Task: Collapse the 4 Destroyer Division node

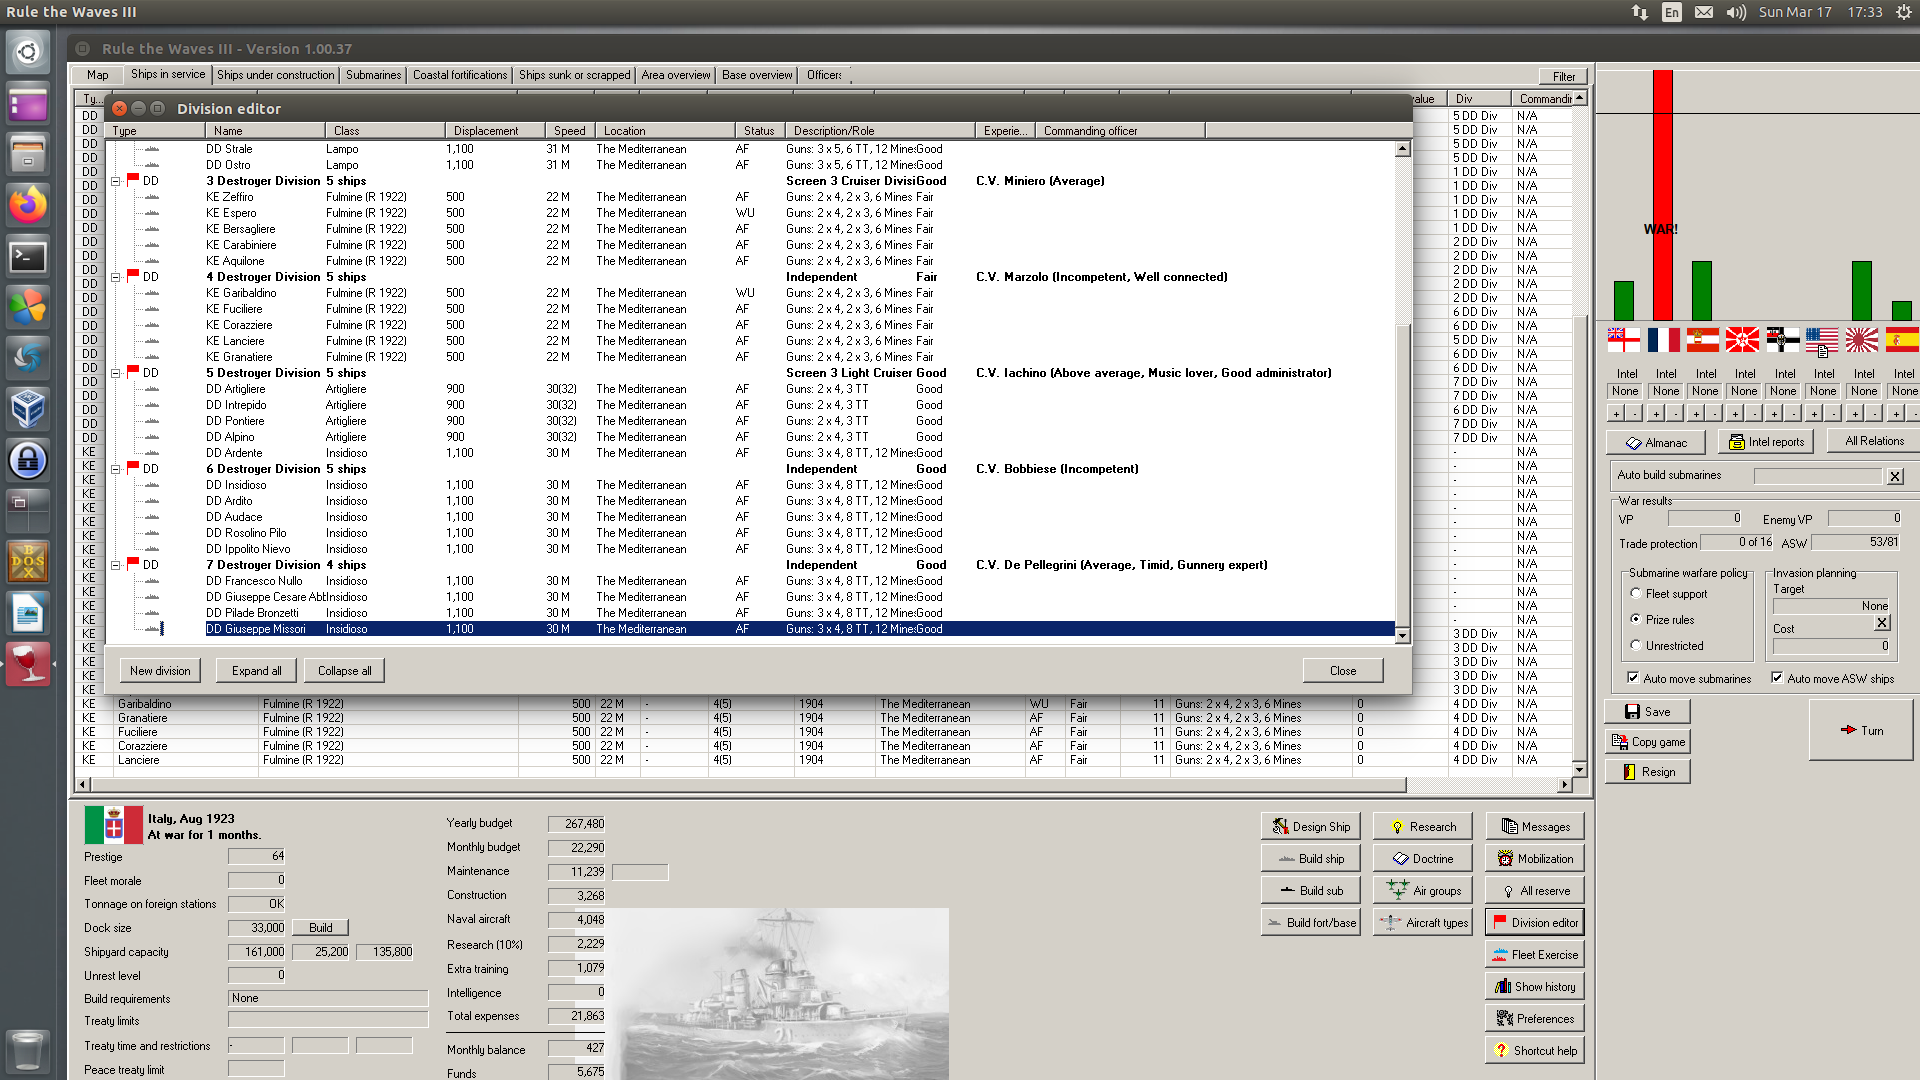Action: coord(116,277)
